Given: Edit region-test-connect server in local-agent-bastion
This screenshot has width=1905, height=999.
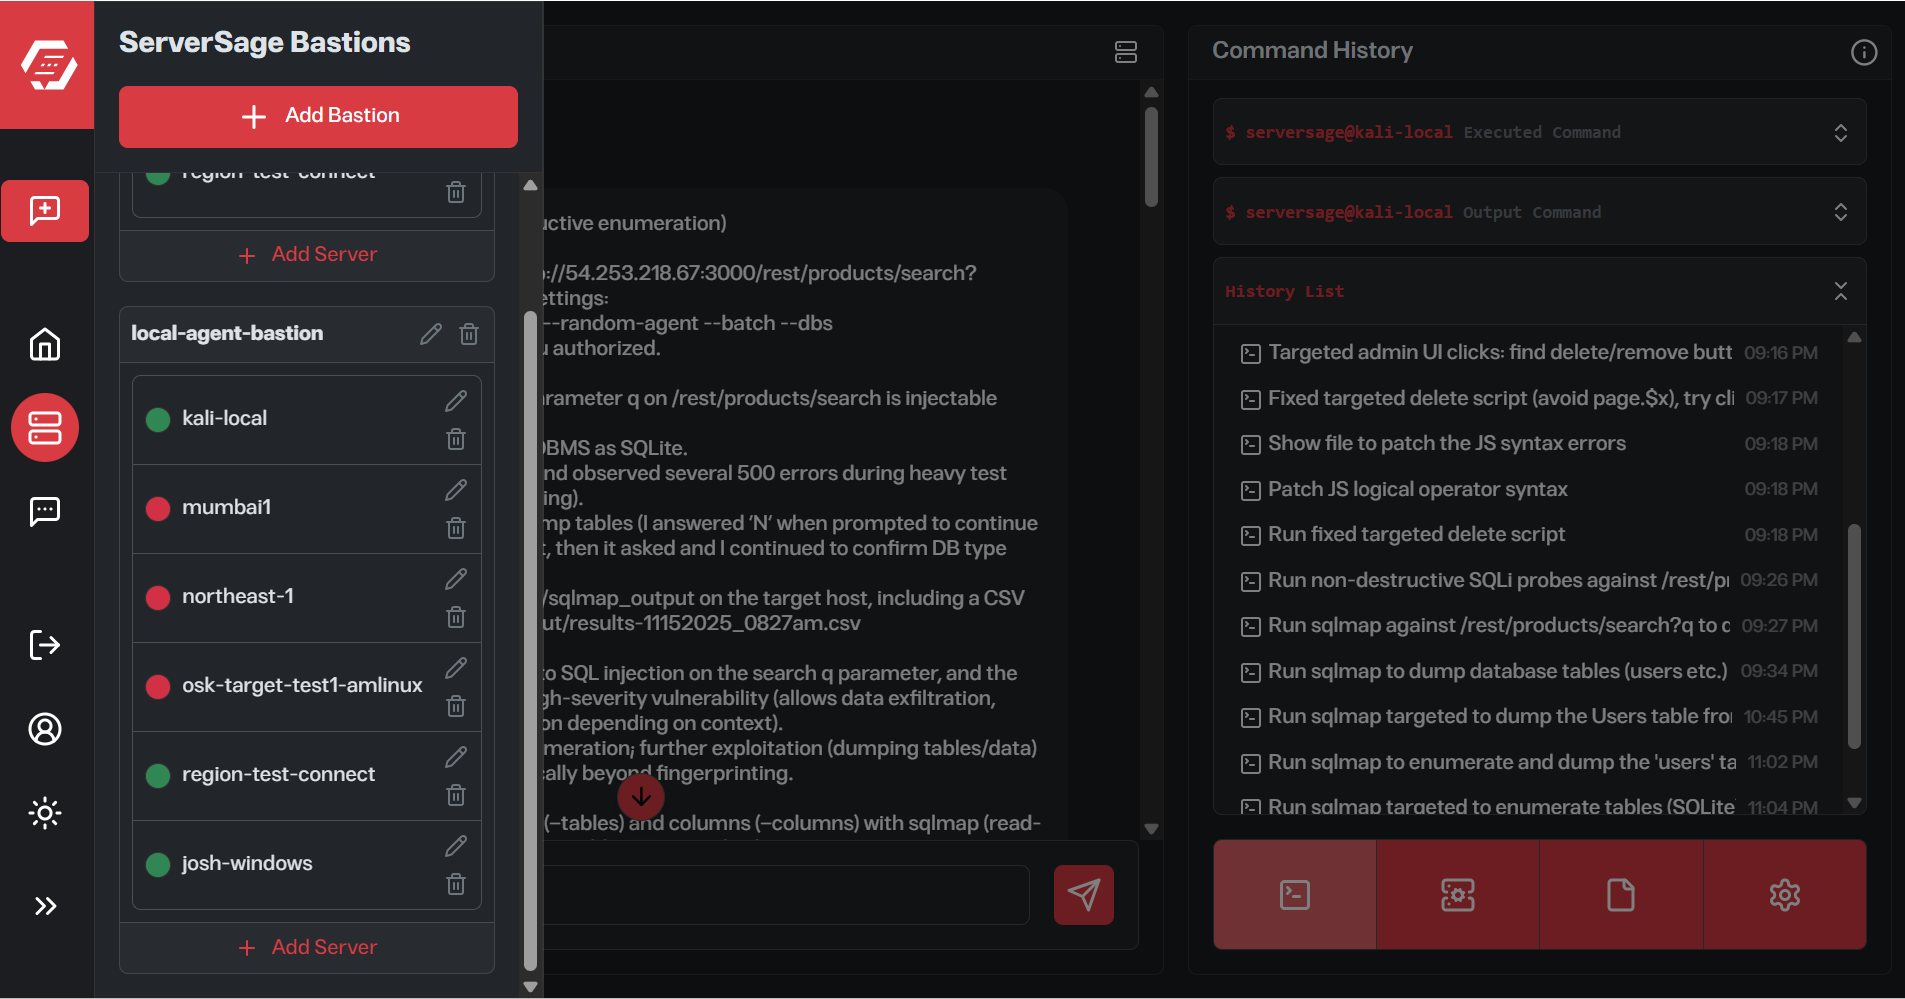Looking at the screenshot, I should pyautogui.click(x=456, y=757).
